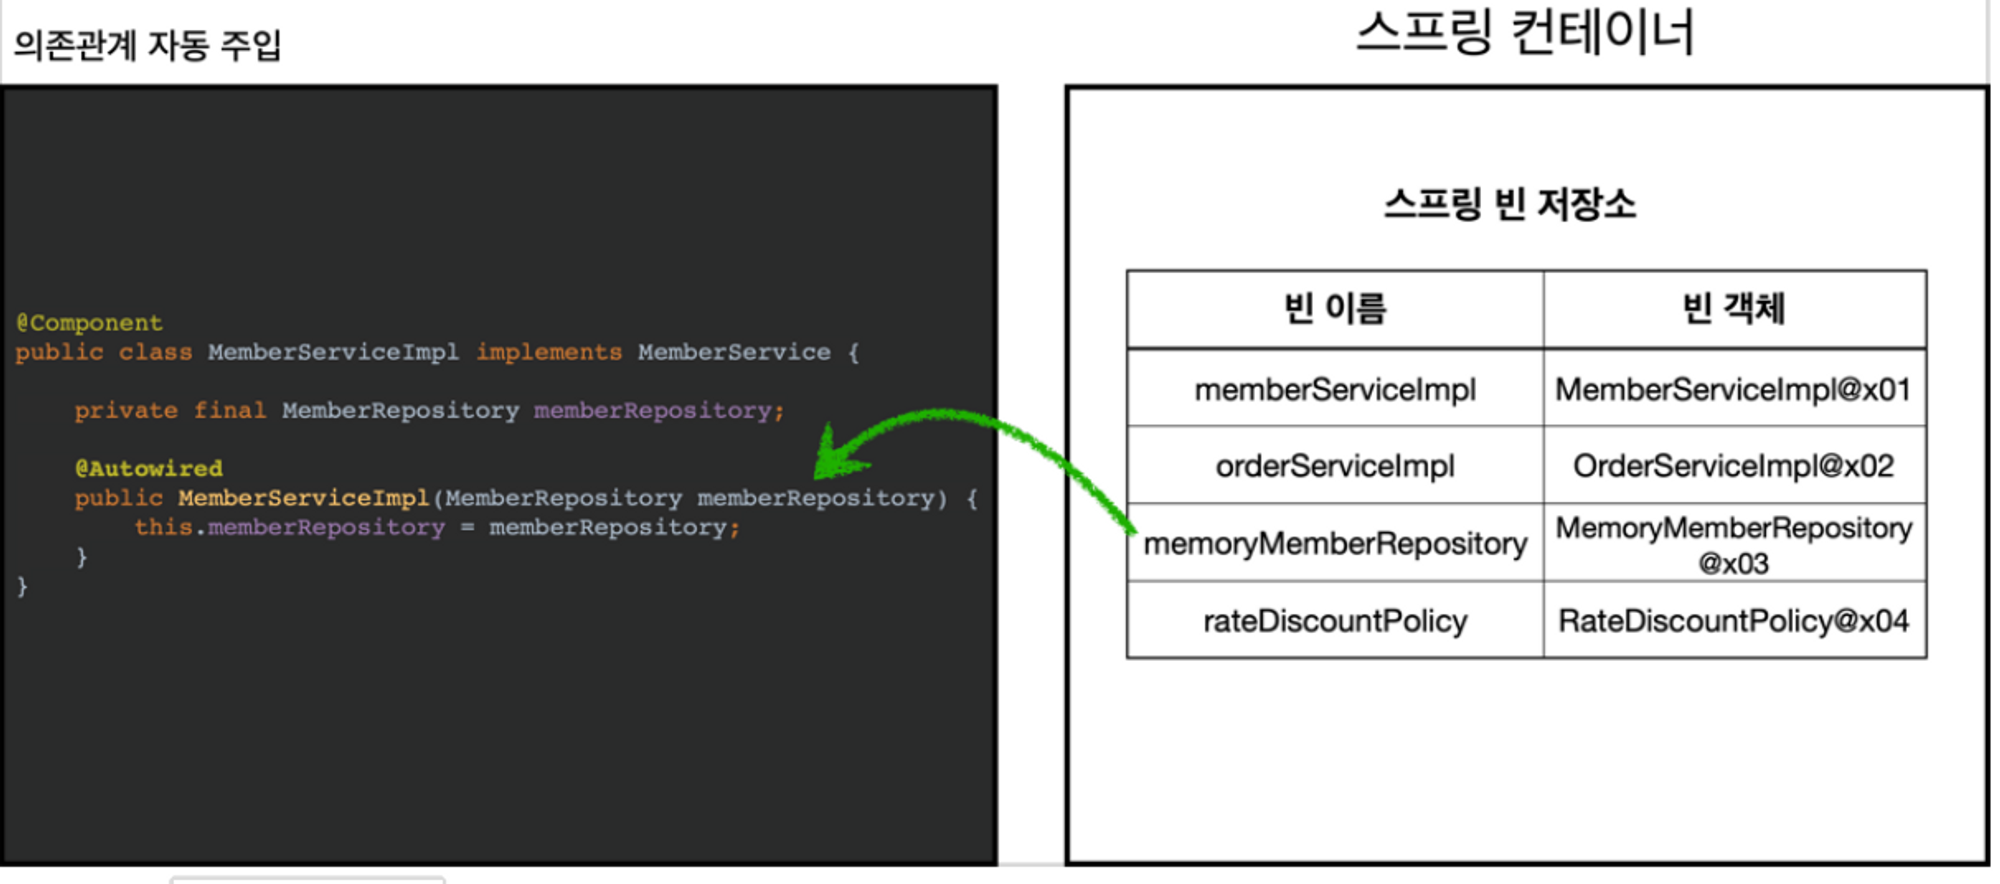Click the 'this.memberRepository = memberRepository;' line
This screenshot has height=884, width=2000.
pyautogui.click(x=437, y=527)
